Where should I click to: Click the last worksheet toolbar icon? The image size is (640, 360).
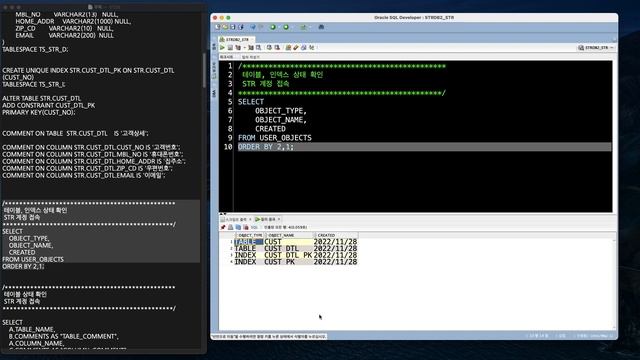point(312,47)
